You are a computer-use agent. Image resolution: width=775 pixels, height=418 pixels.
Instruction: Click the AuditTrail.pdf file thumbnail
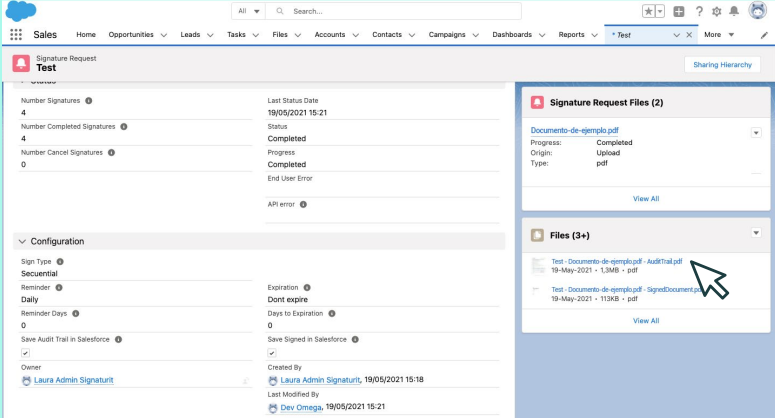click(538, 266)
